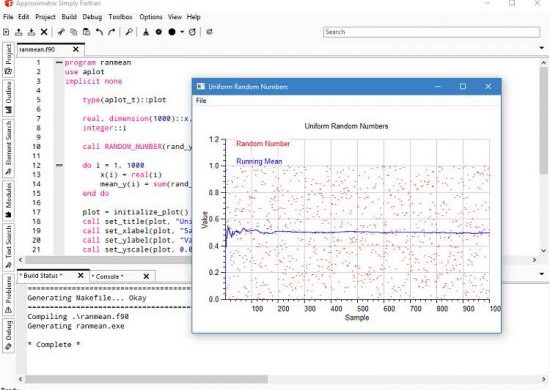This screenshot has height=390, width=550.
Task: Open File menu in plot window
Action: [x=201, y=101]
